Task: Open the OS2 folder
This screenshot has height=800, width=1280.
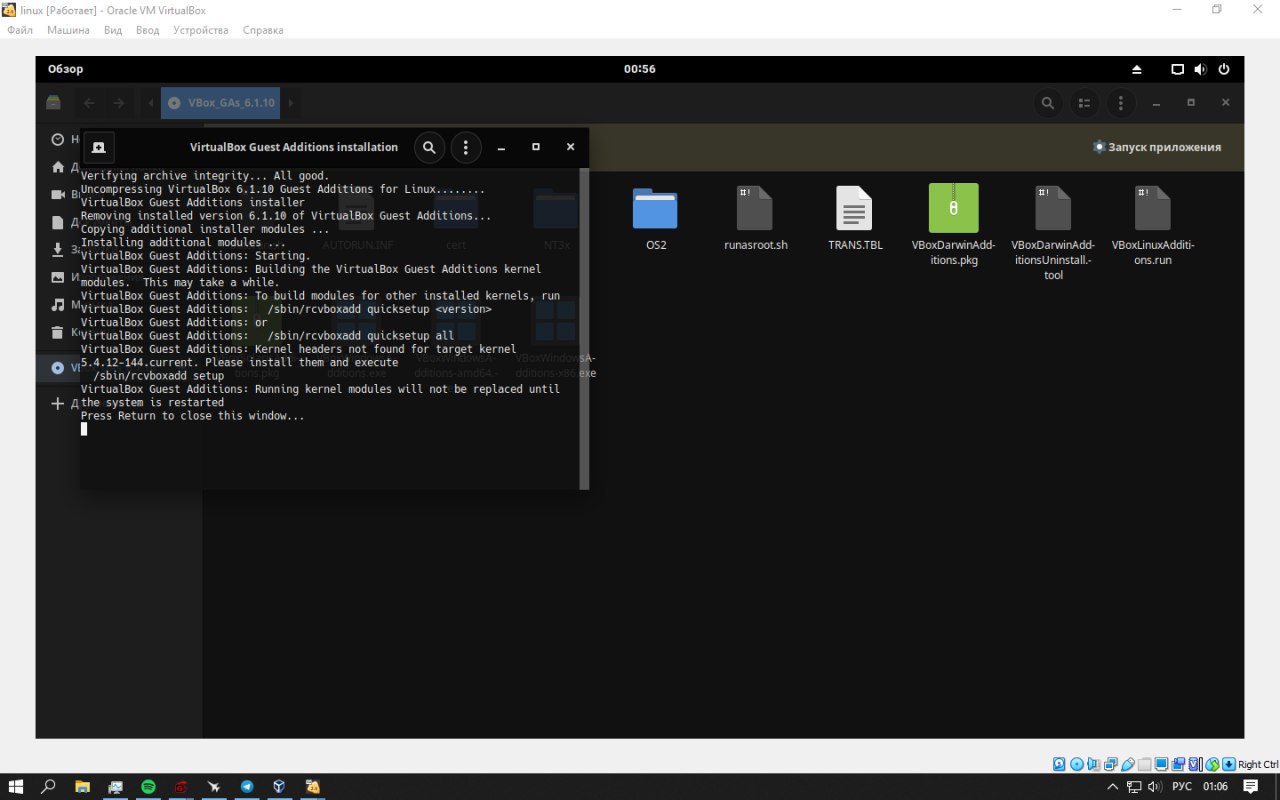Action: click(x=655, y=218)
